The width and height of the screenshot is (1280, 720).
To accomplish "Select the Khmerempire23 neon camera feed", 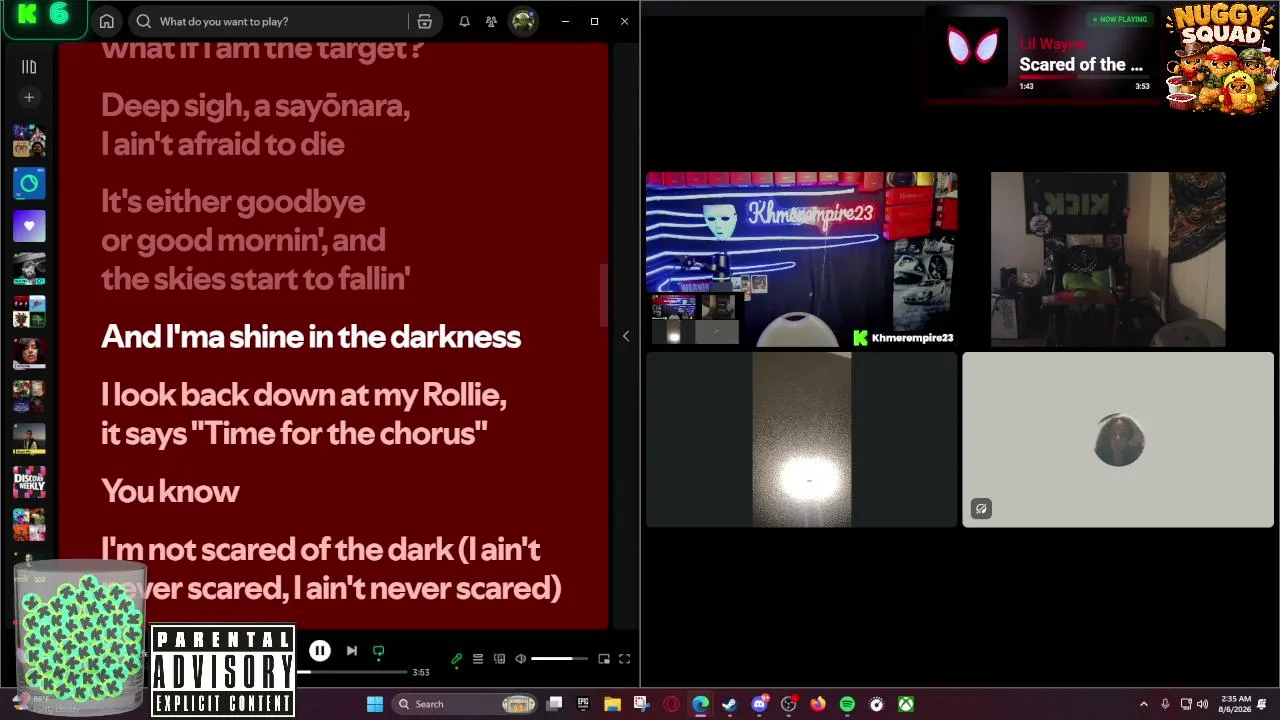I will click(801, 259).
